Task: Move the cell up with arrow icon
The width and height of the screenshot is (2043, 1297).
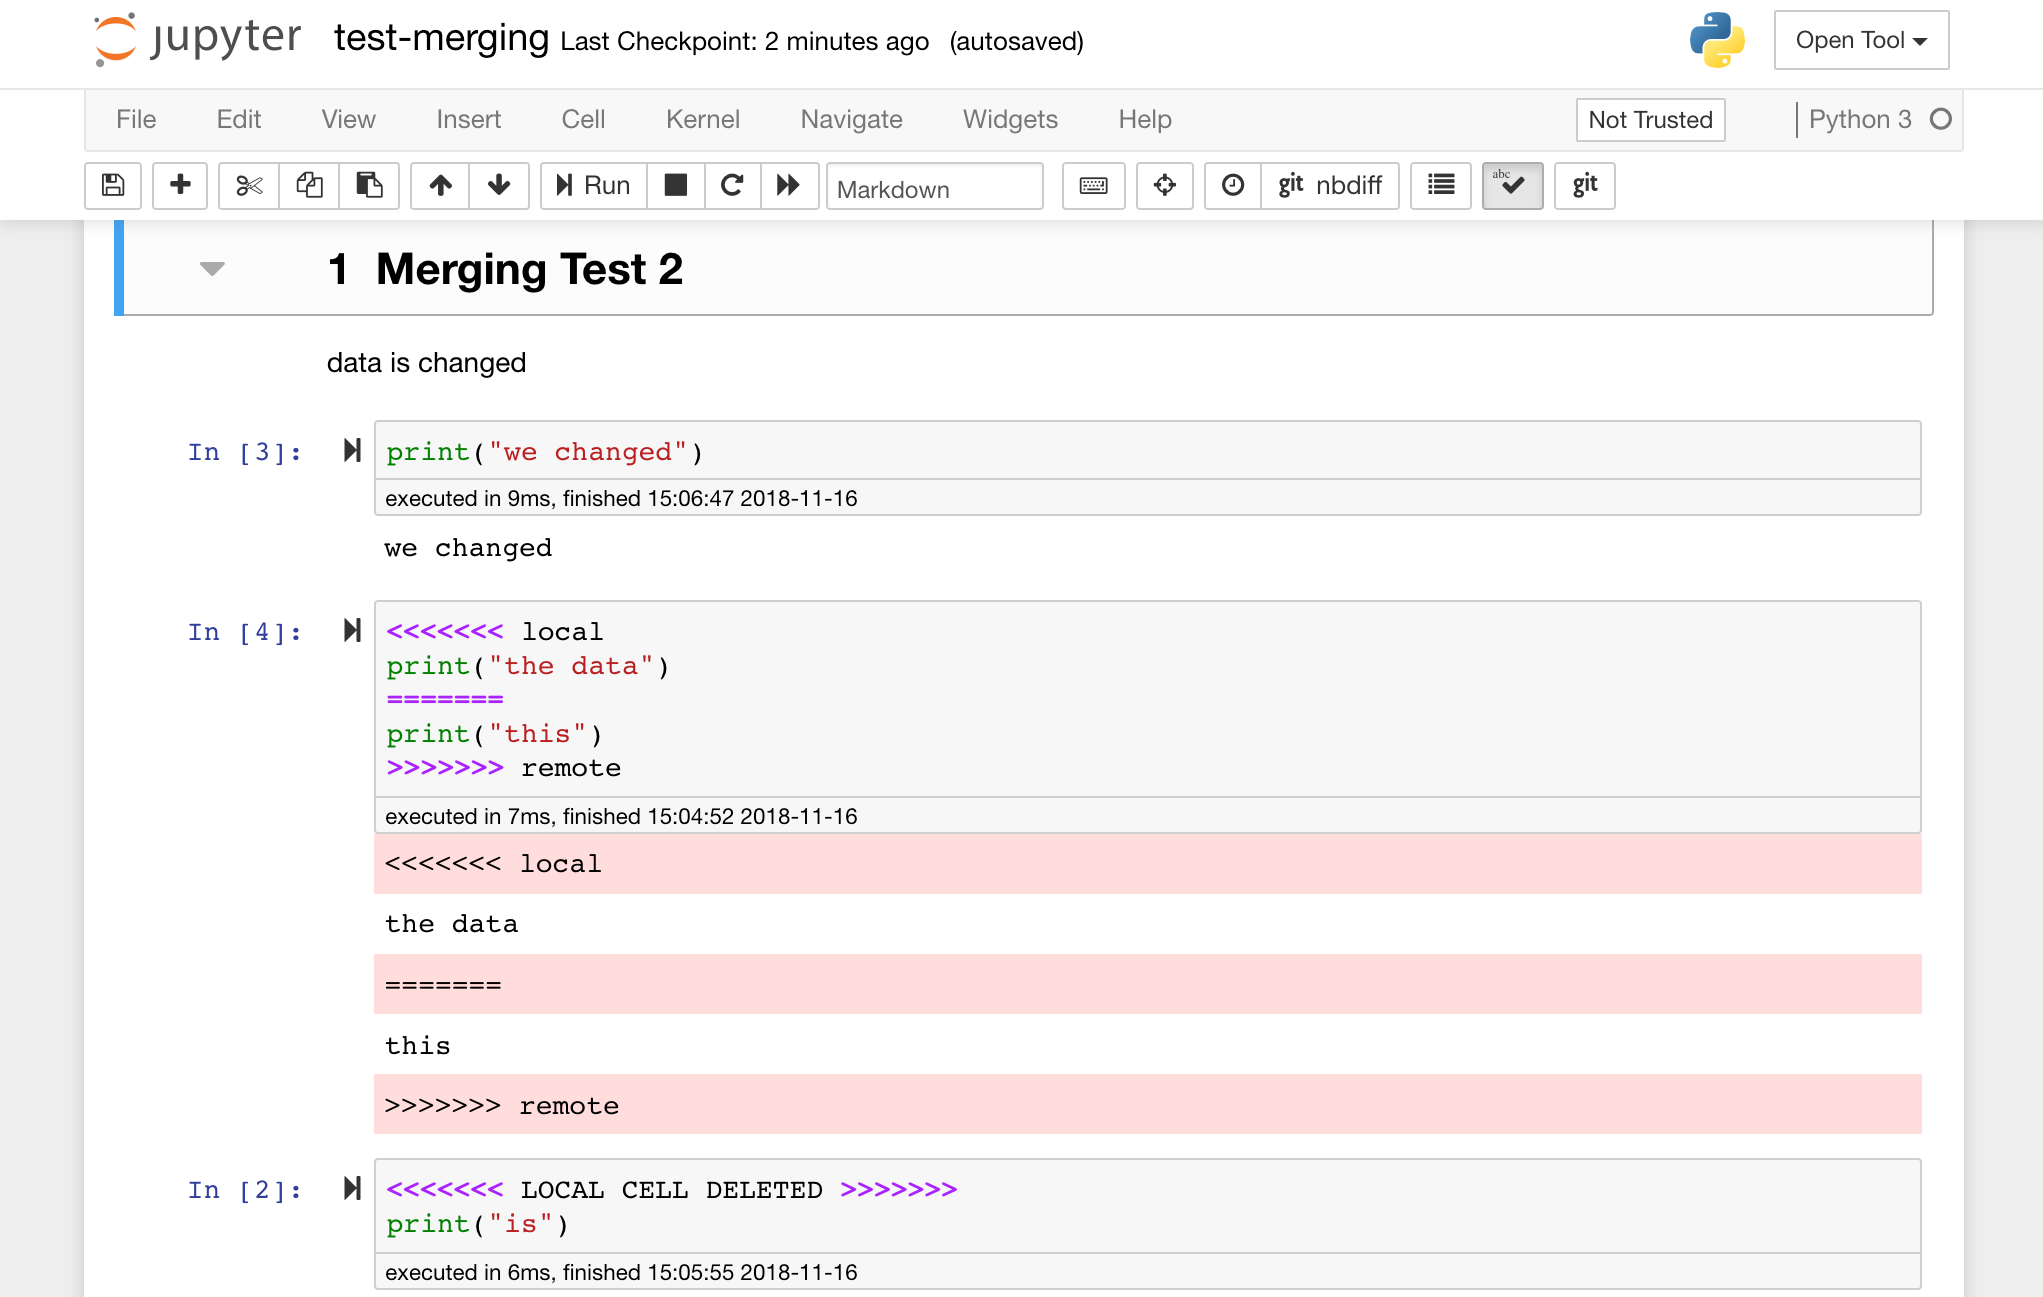Action: (x=441, y=185)
